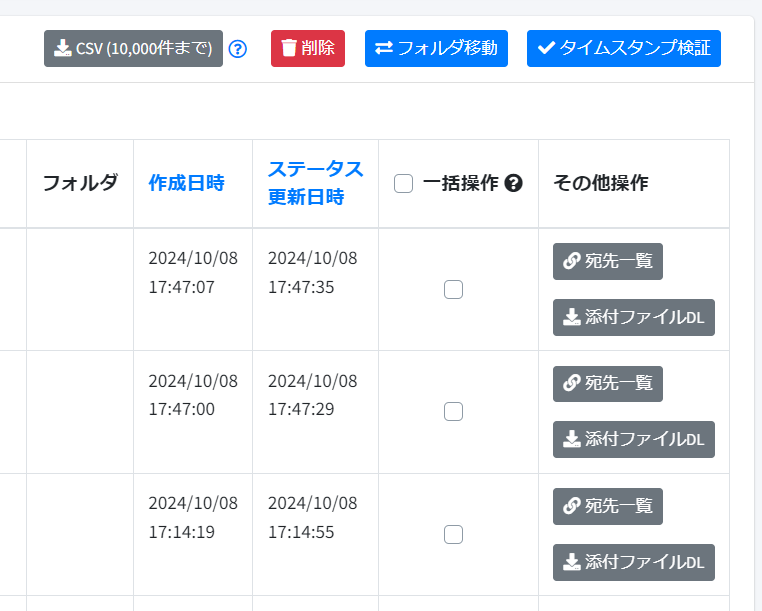This screenshot has width=762, height=611.
Task: Open 宛先一覧 for the 17:47:00 row
Action: click(x=607, y=383)
